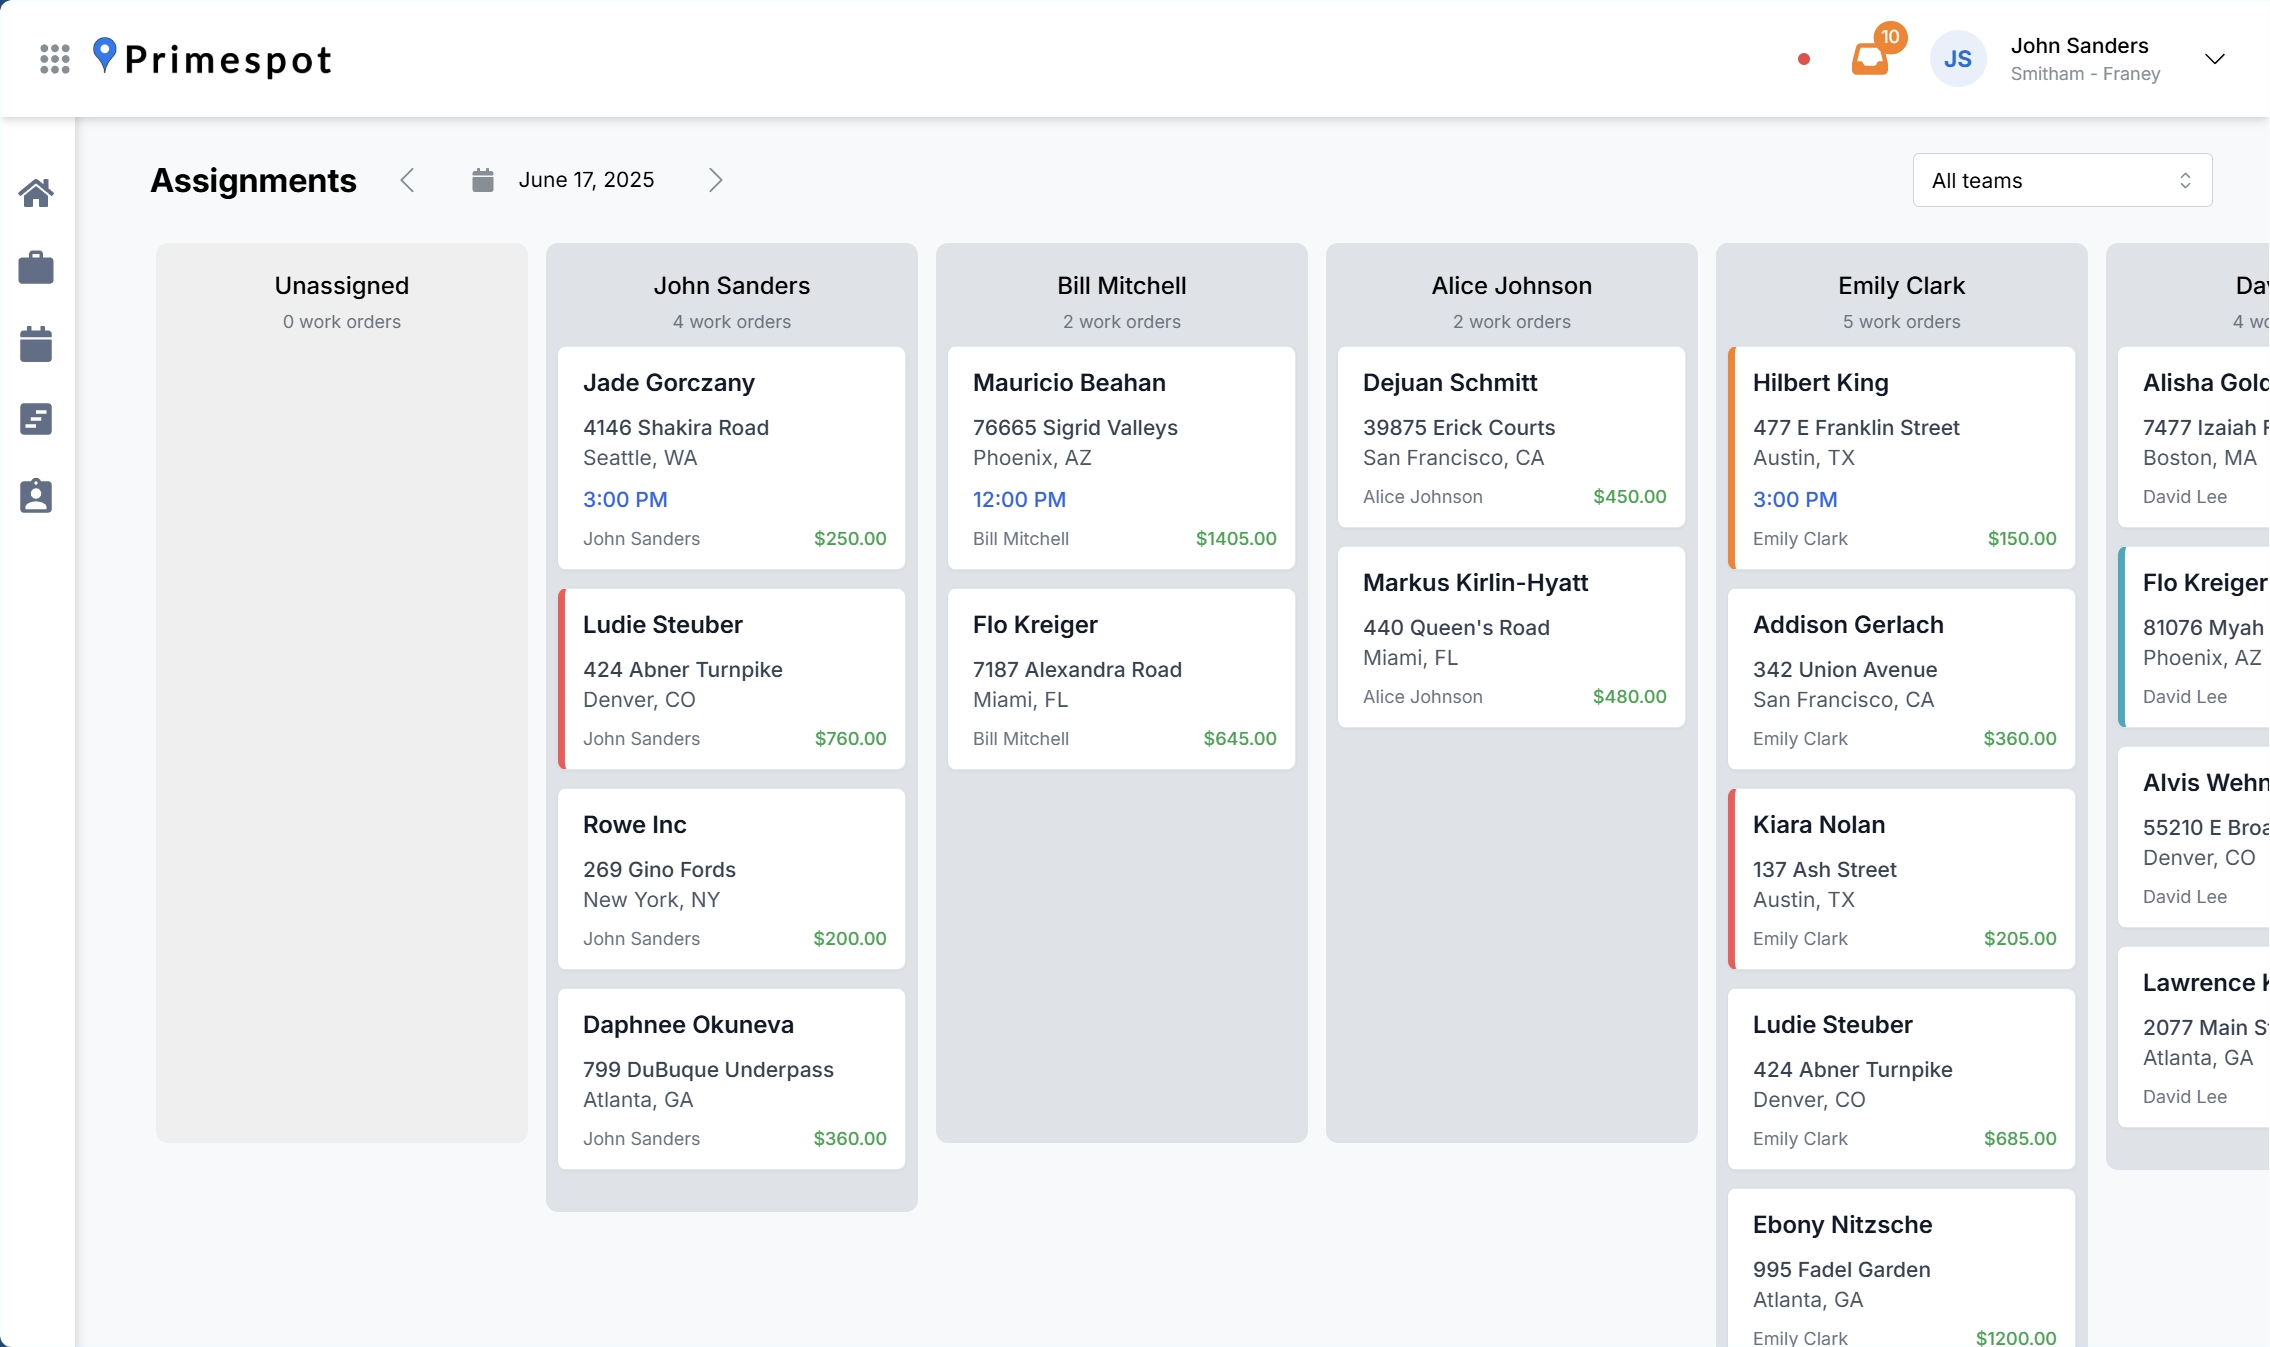Go to previous day with left chevron
The width and height of the screenshot is (2270, 1347).
point(407,180)
